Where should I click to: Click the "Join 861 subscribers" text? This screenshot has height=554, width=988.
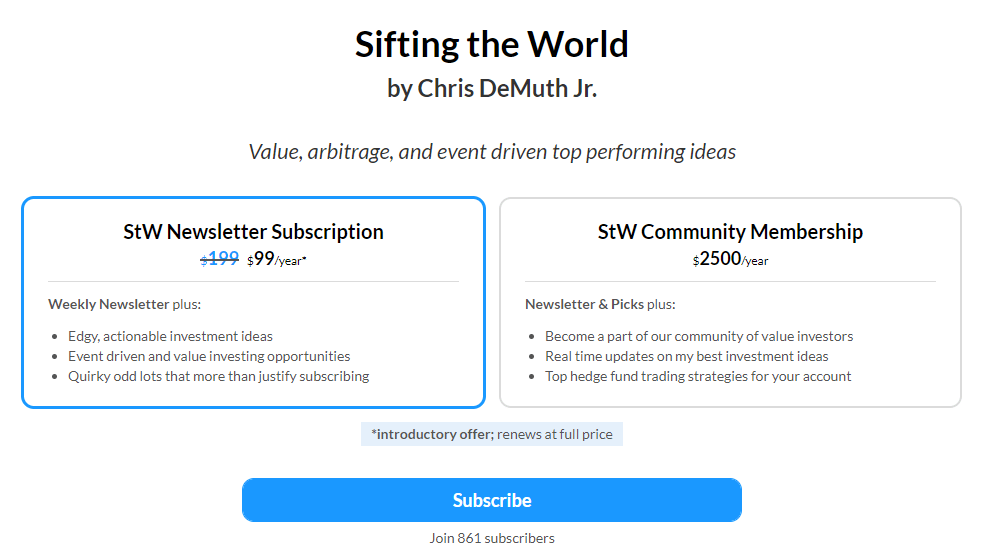[491, 538]
